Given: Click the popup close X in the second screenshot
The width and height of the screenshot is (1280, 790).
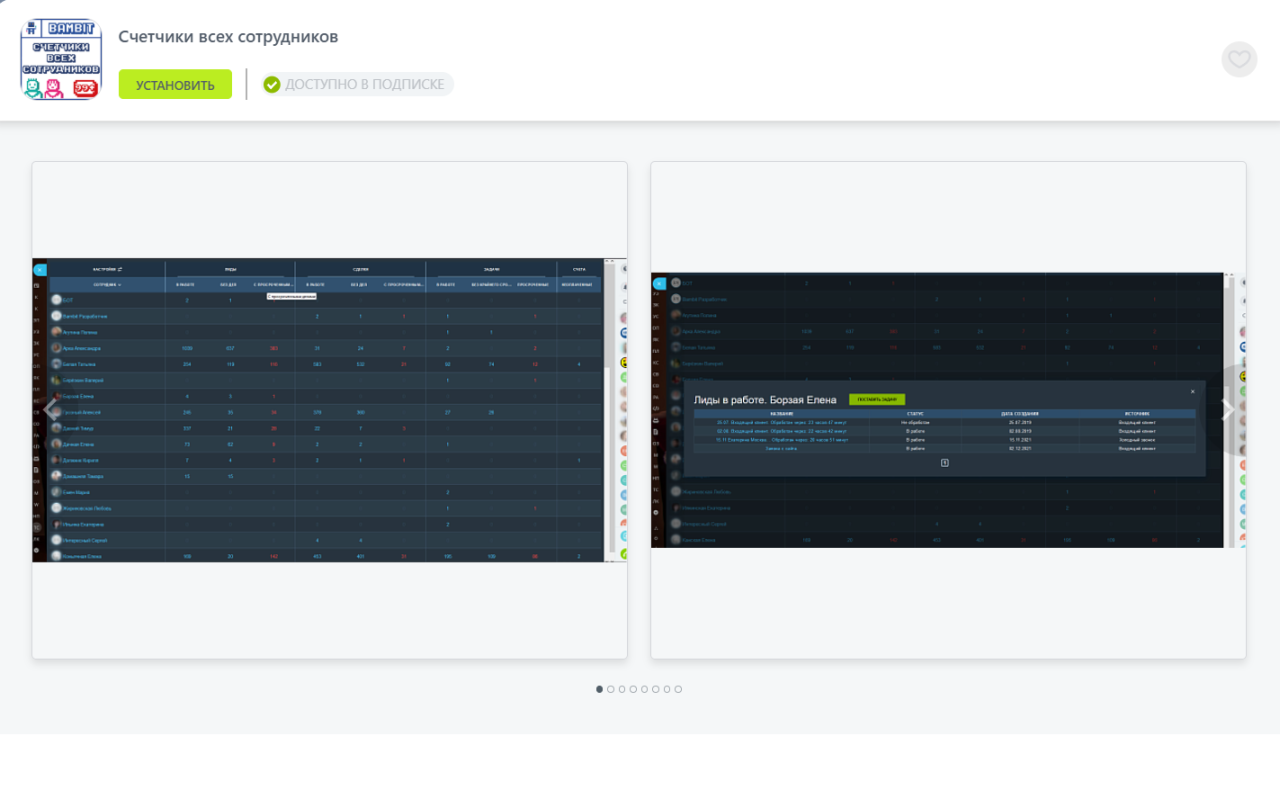Looking at the screenshot, I should tap(1192, 391).
